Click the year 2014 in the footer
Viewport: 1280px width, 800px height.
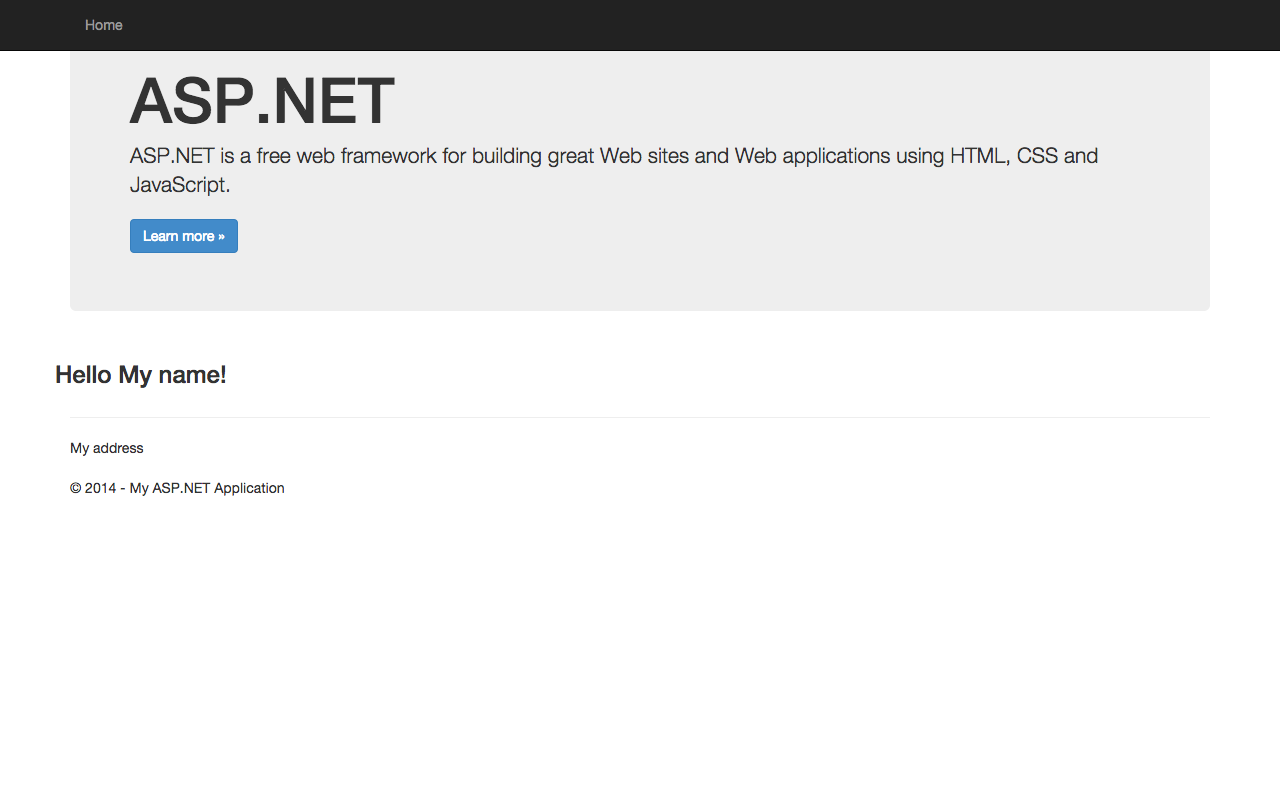pyautogui.click(x=101, y=488)
